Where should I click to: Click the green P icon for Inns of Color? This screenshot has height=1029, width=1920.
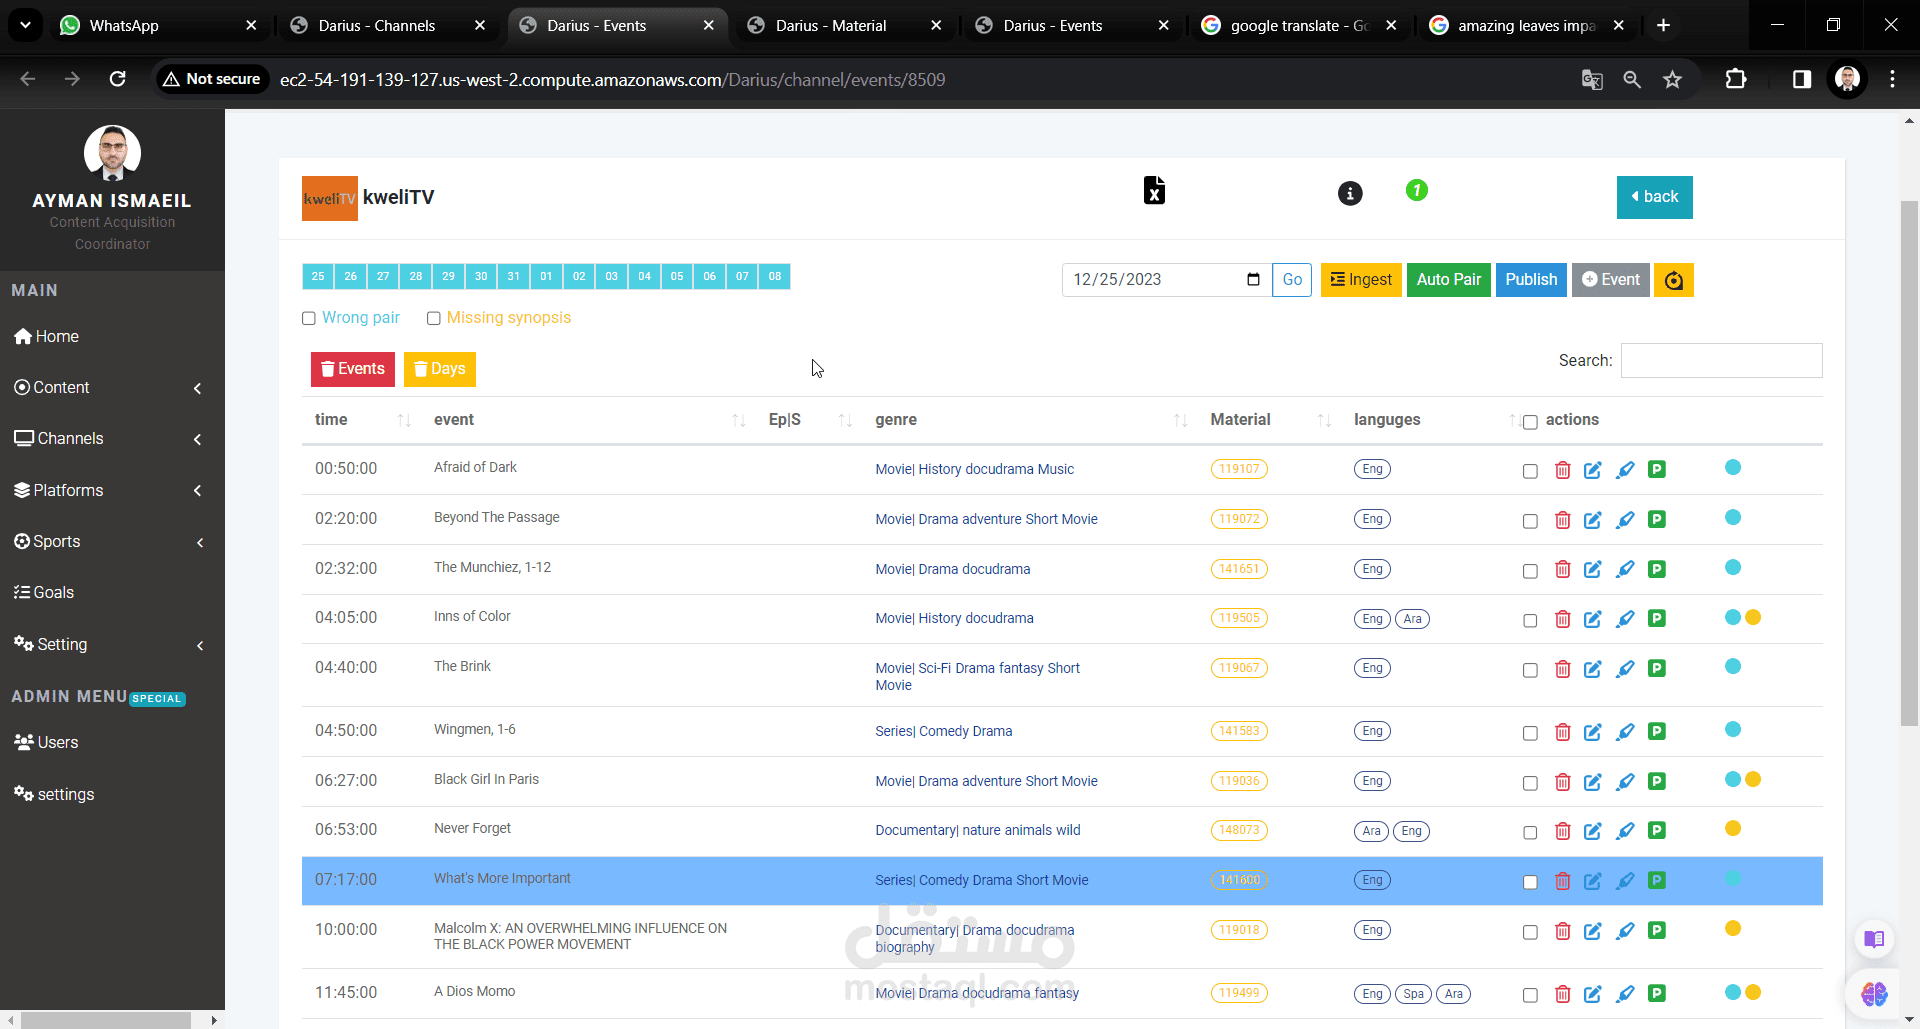pos(1657,619)
